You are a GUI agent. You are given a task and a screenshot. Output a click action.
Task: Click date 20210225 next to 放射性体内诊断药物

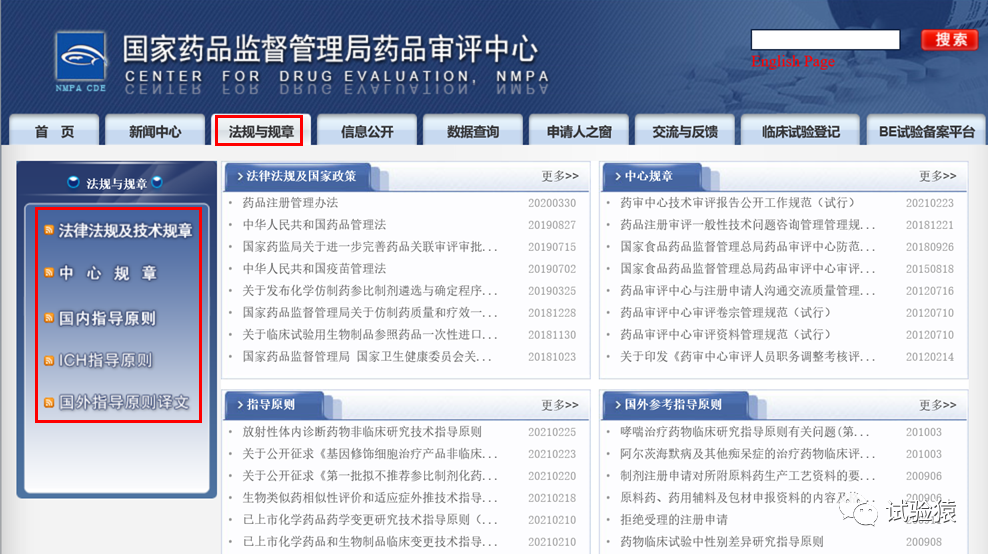tap(552, 432)
